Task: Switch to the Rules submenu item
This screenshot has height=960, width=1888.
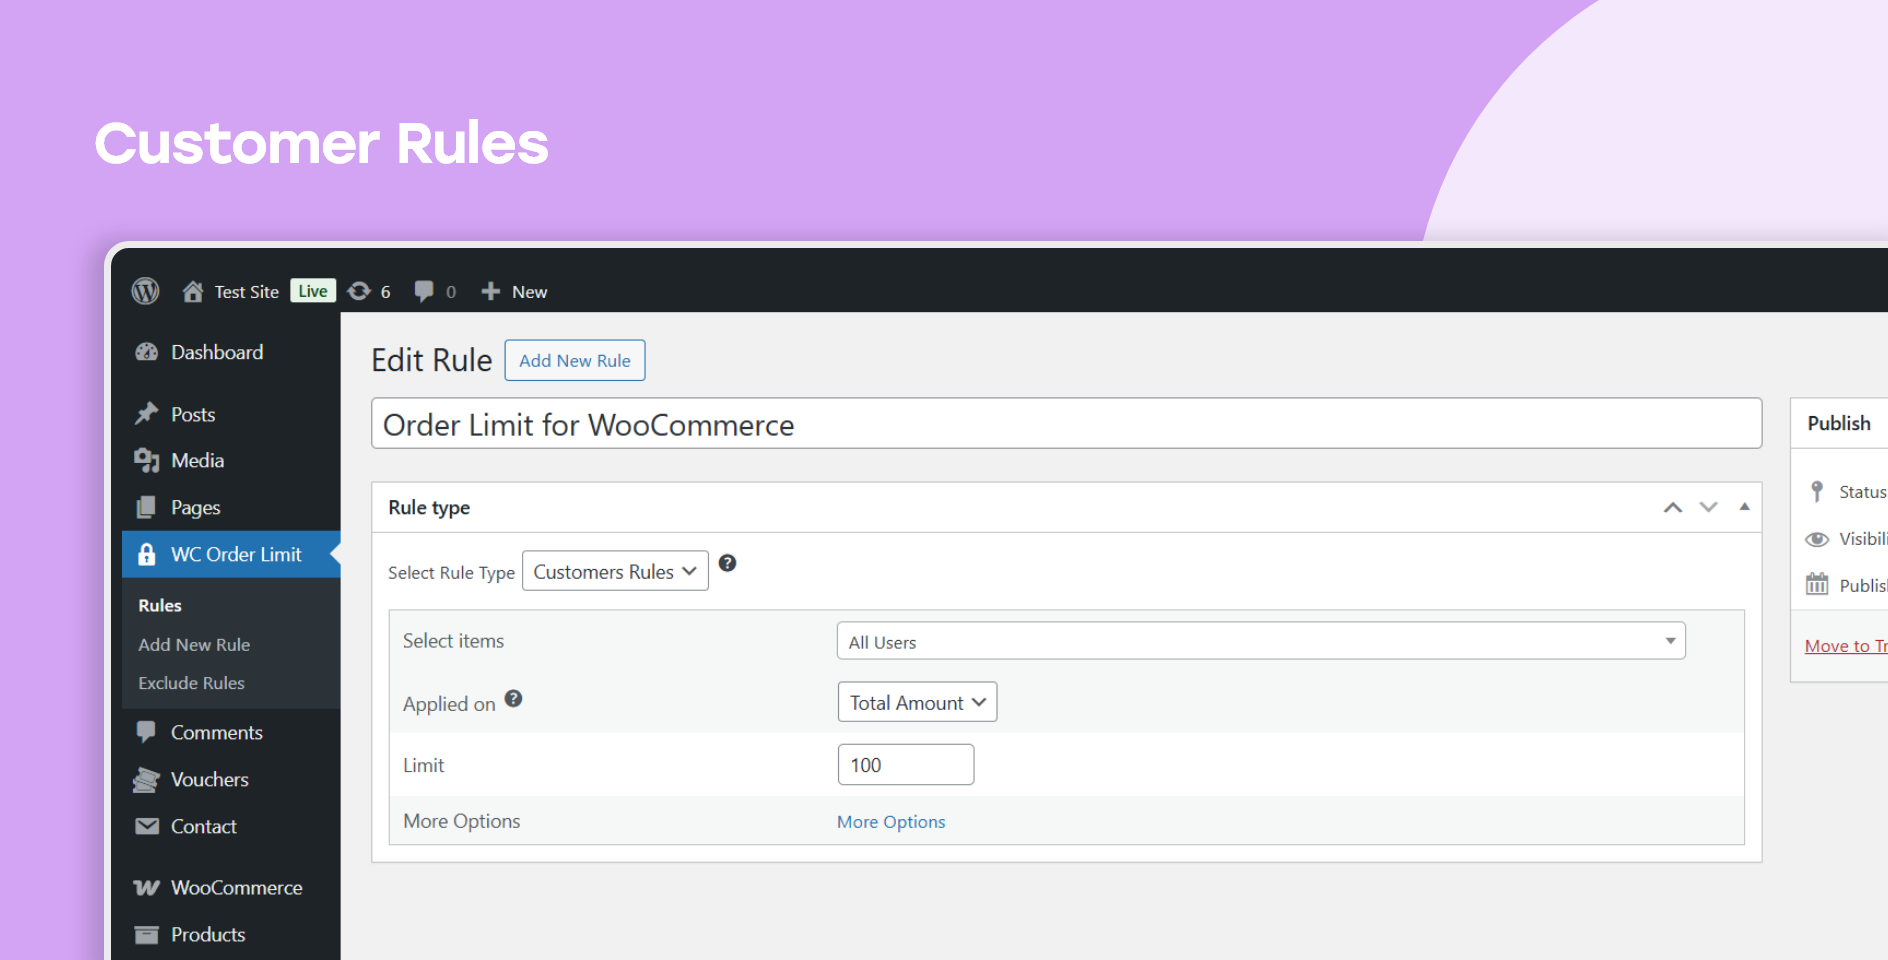Action: pos(159,605)
